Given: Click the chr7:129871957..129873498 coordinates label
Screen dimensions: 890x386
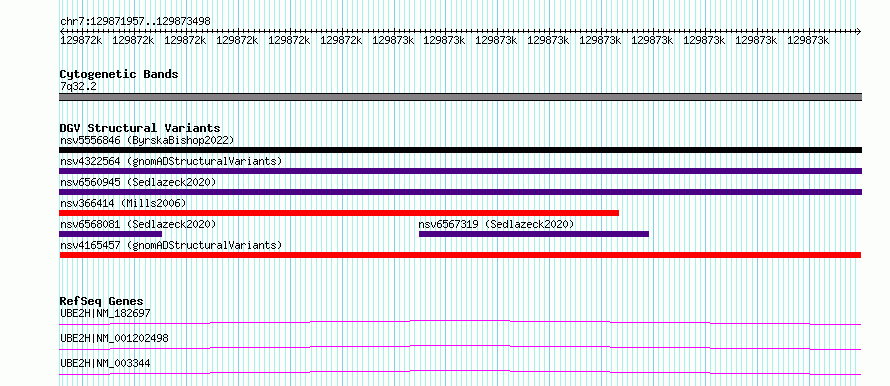Looking at the screenshot, I should click(x=135, y=21).
